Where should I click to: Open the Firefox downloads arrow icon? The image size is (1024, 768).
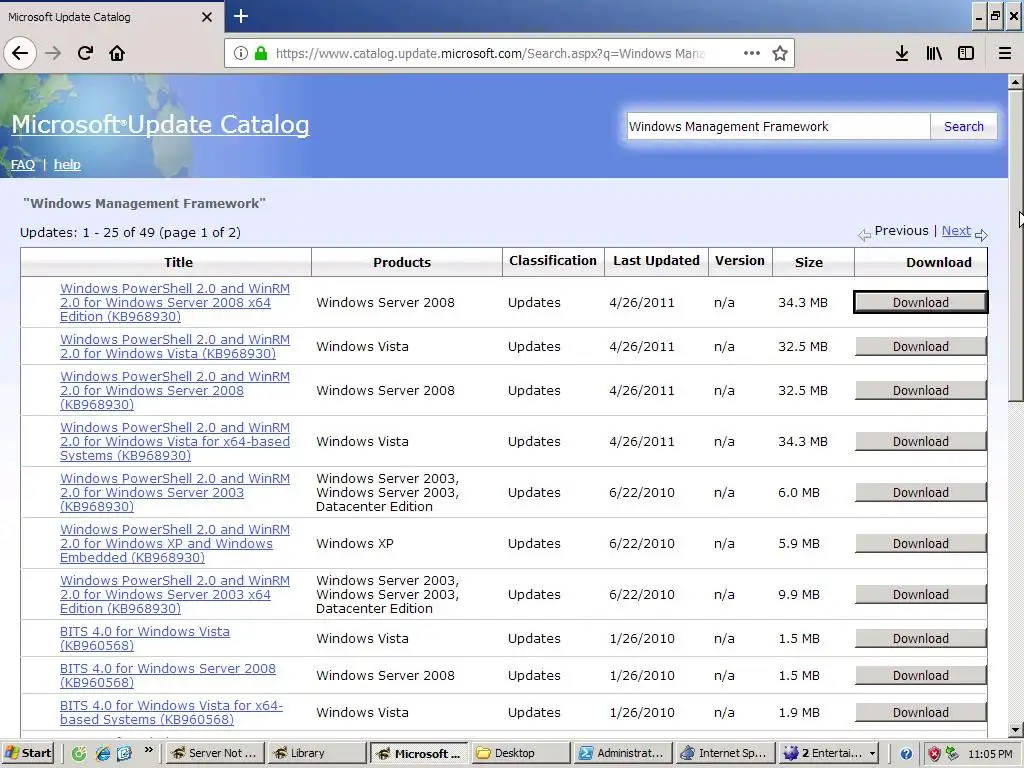902,53
